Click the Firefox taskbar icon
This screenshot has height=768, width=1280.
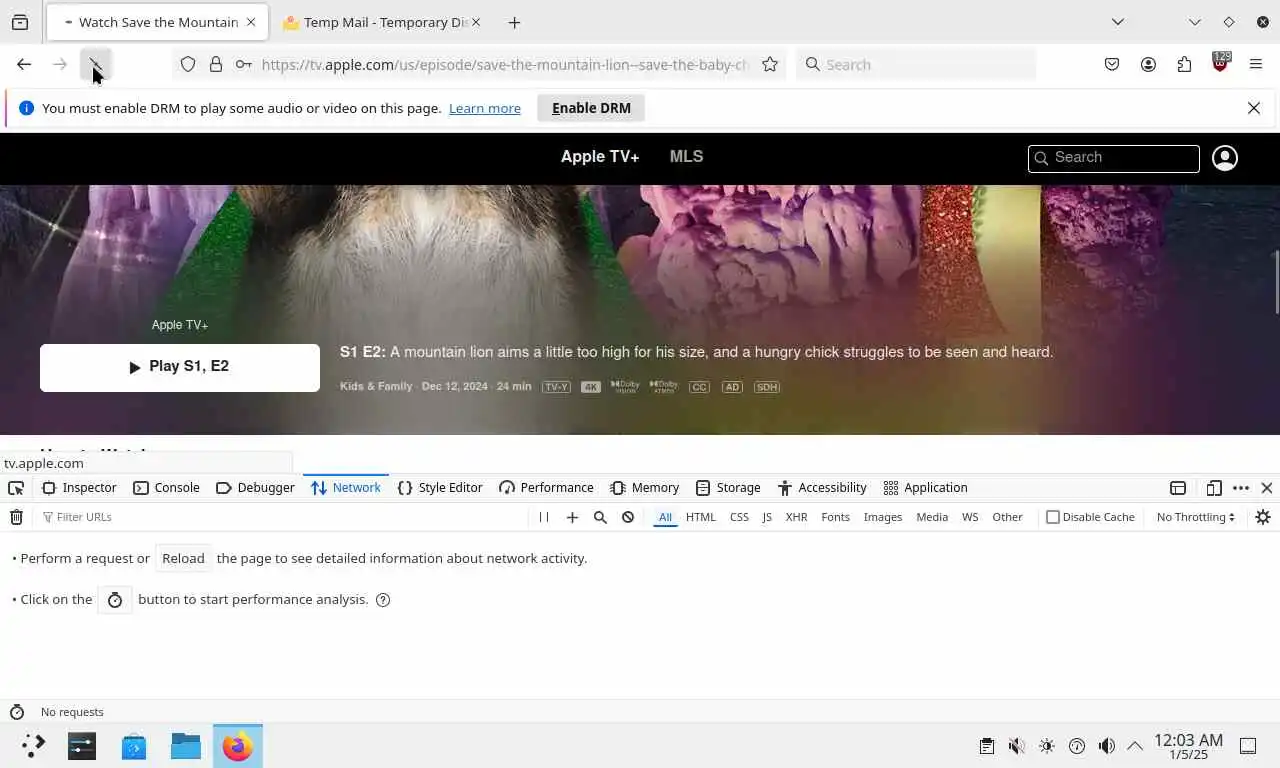click(x=238, y=746)
